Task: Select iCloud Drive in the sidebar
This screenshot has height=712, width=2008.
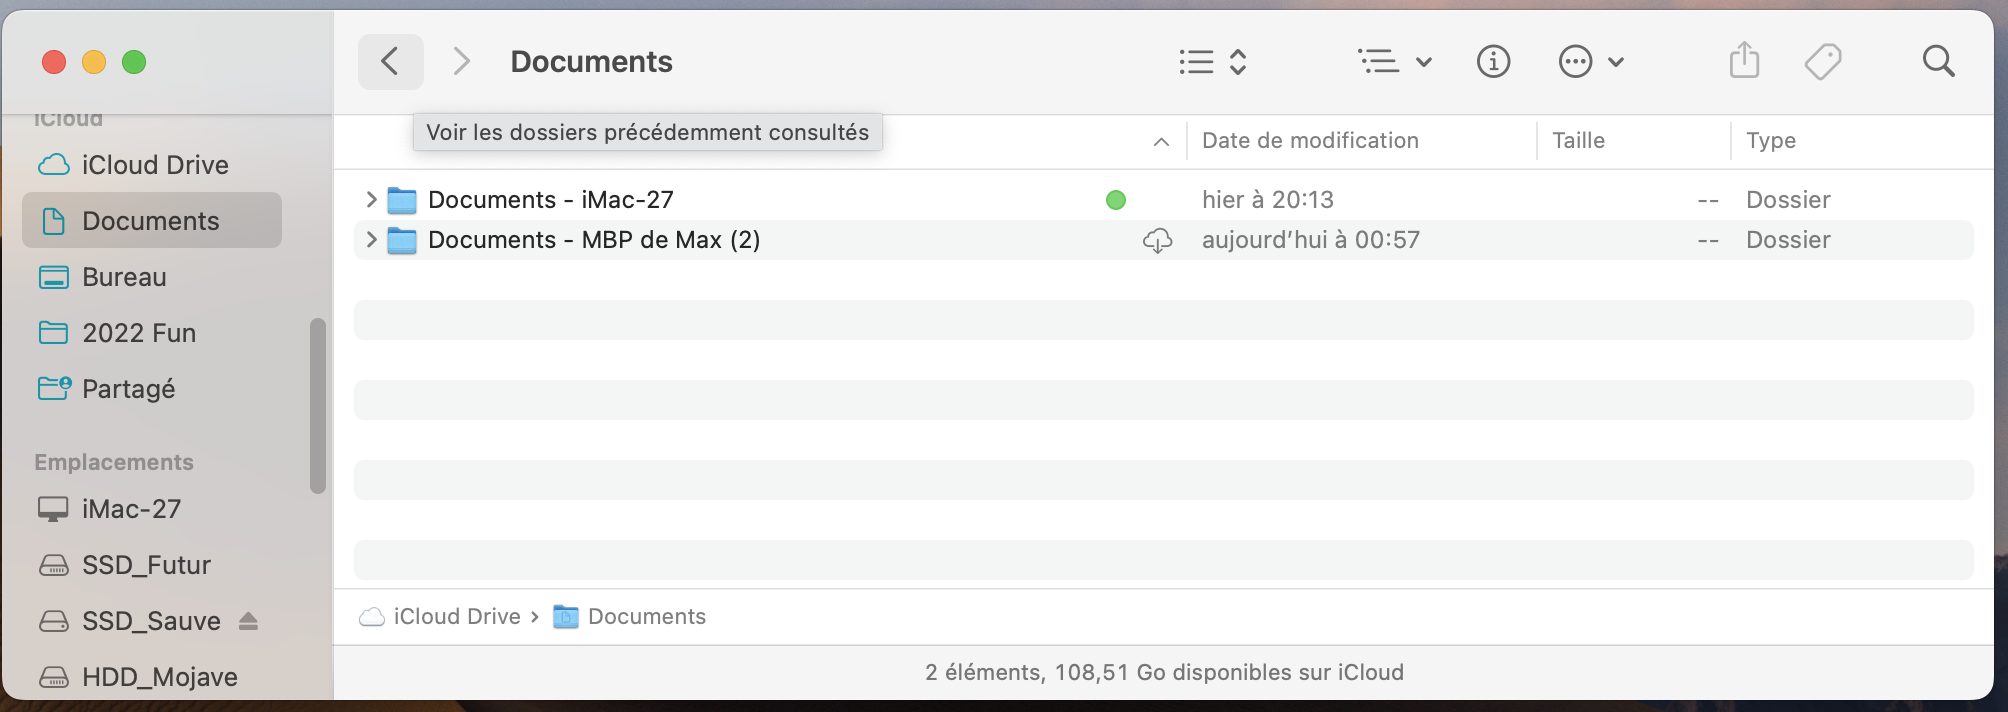Action: click(154, 165)
